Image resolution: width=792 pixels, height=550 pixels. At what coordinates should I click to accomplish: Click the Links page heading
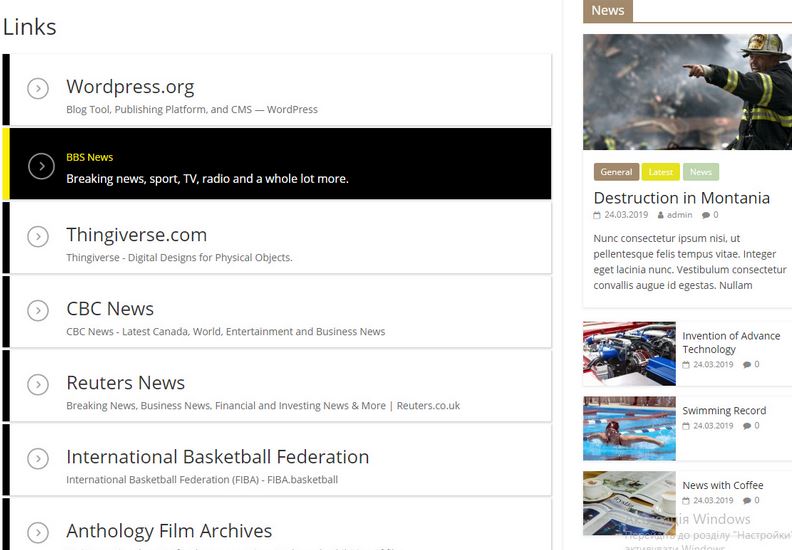point(29,27)
